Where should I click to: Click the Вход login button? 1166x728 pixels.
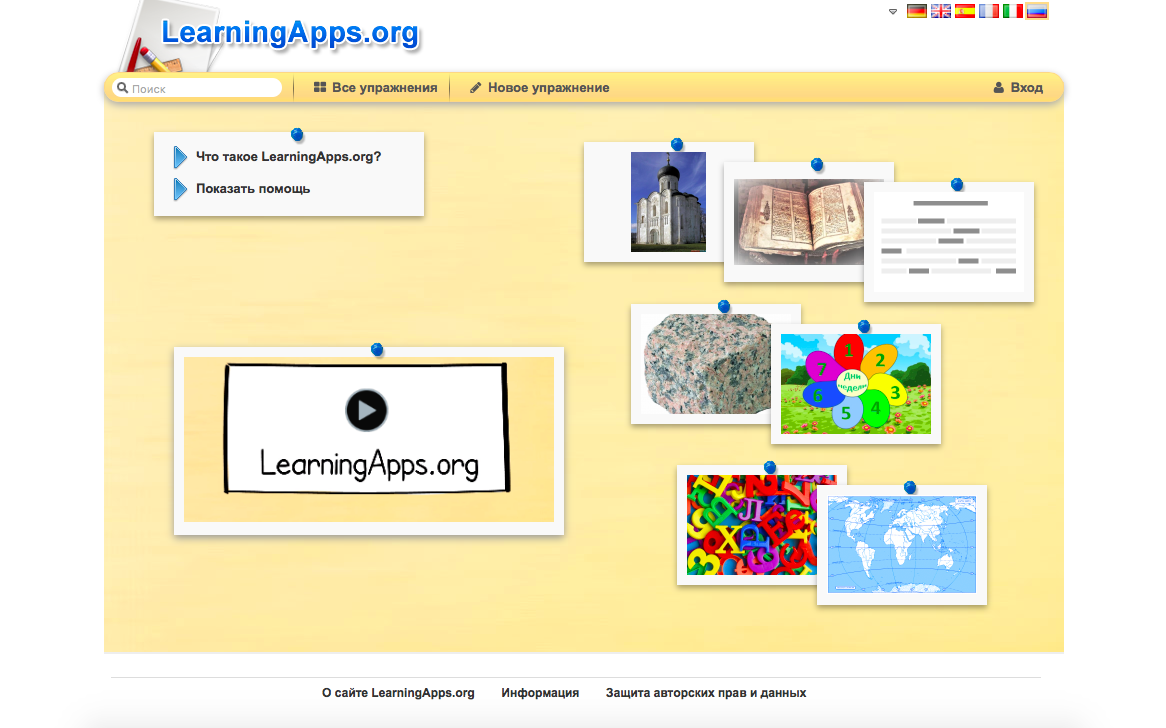(x=1018, y=88)
